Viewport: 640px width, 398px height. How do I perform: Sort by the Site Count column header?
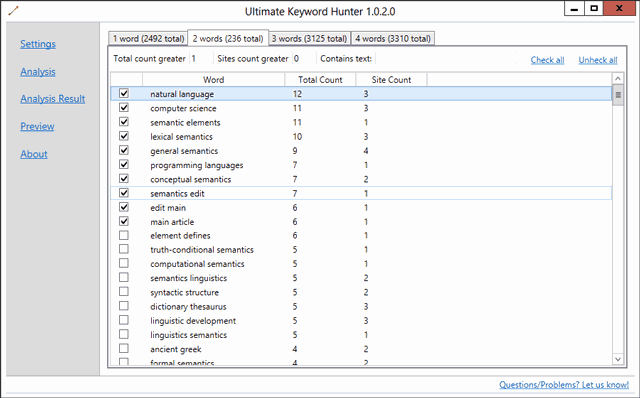pos(391,80)
